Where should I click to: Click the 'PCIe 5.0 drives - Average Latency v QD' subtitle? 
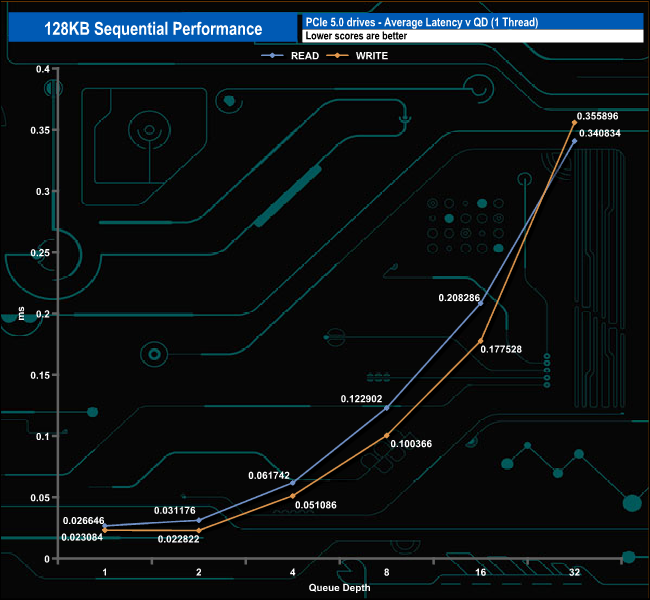pyautogui.click(x=422, y=22)
